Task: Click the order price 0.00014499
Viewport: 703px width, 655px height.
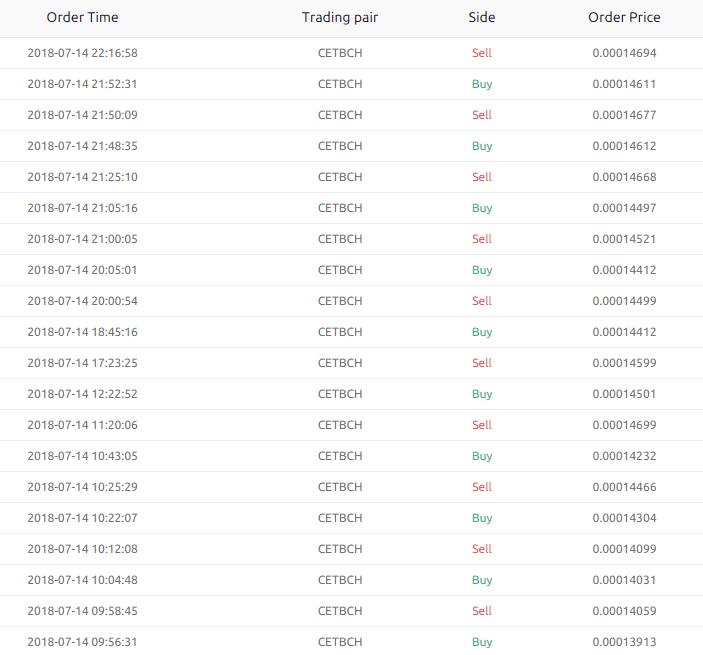Action: pos(624,301)
